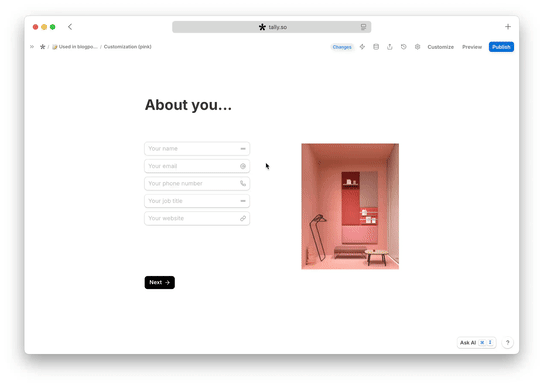Open the help question mark button
This screenshot has width=550, height=384.
coord(508,343)
